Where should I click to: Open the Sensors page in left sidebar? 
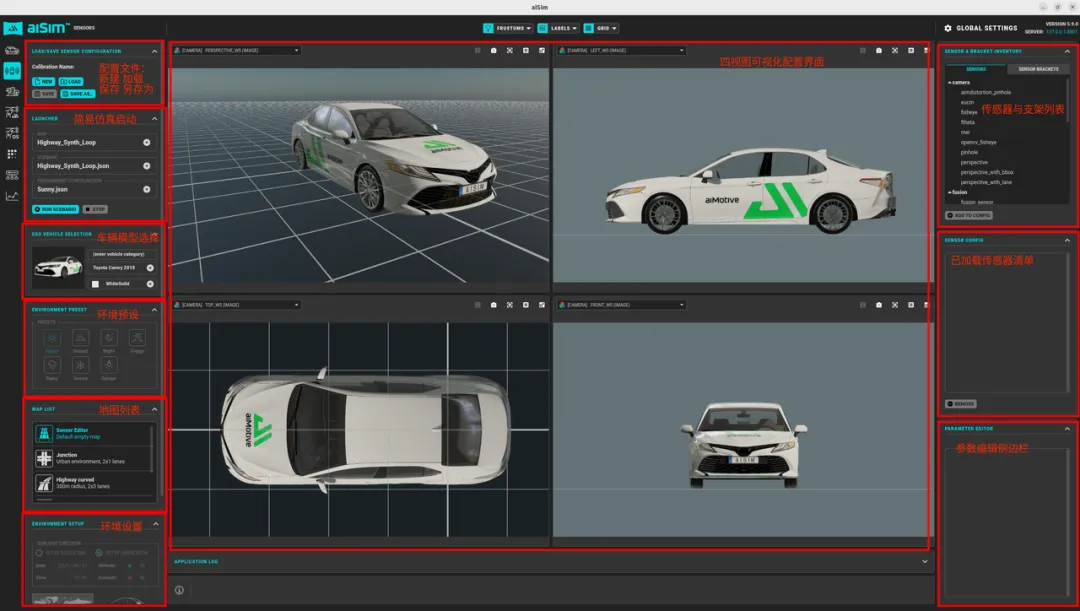click(12, 70)
